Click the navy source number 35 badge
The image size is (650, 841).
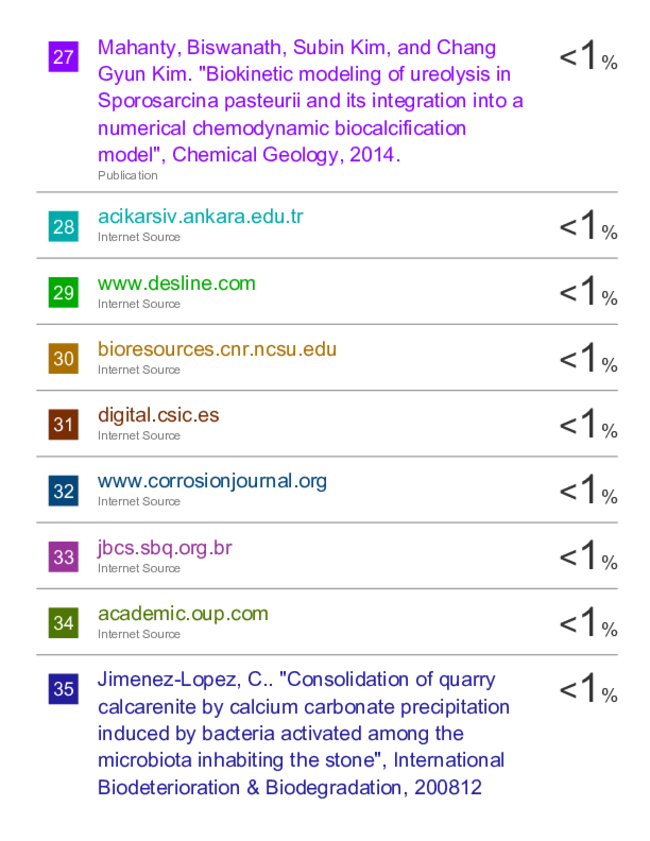pos(63,689)
